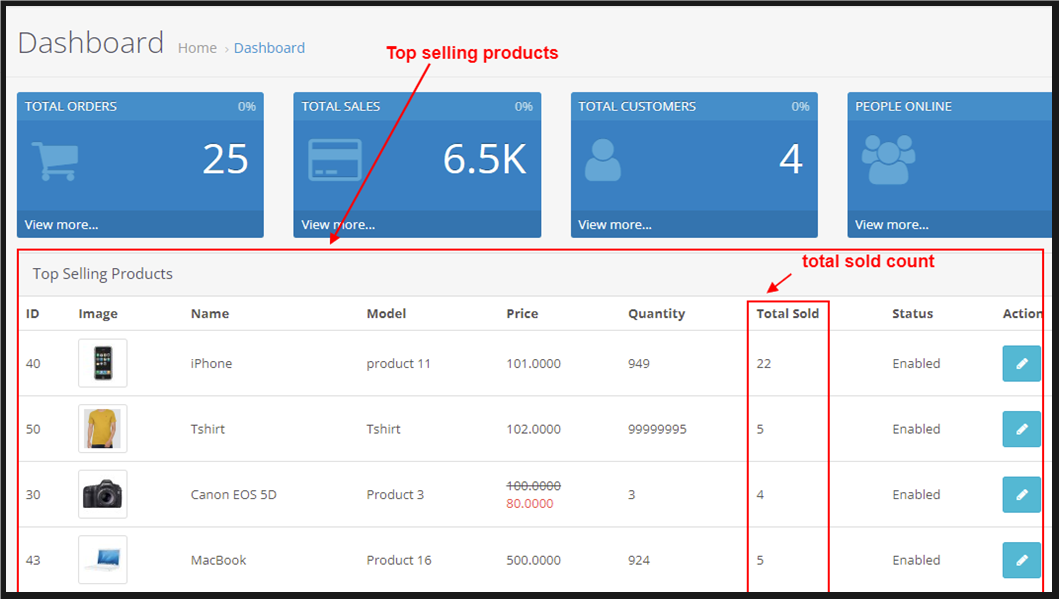The image size is (1059, 599).
Task: Click the iPhone product thumbnail
Action: (x=103, y=364)
